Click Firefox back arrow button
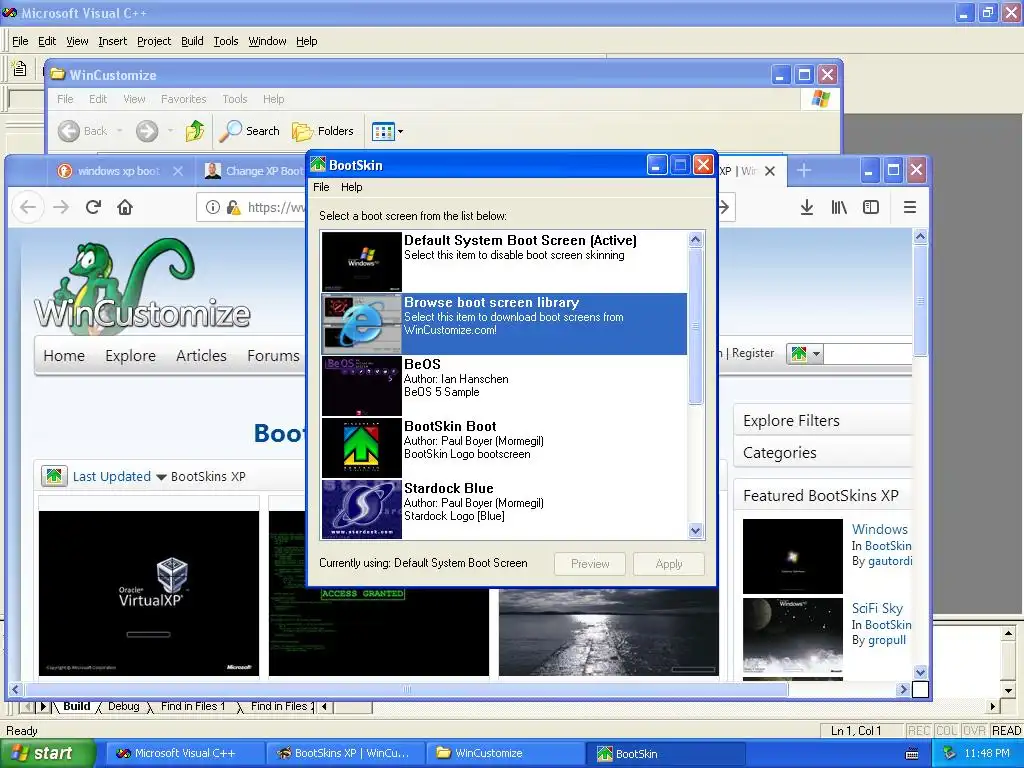Image resolution: width=1024 pixels, height=768 pixels. click(27, 207)
